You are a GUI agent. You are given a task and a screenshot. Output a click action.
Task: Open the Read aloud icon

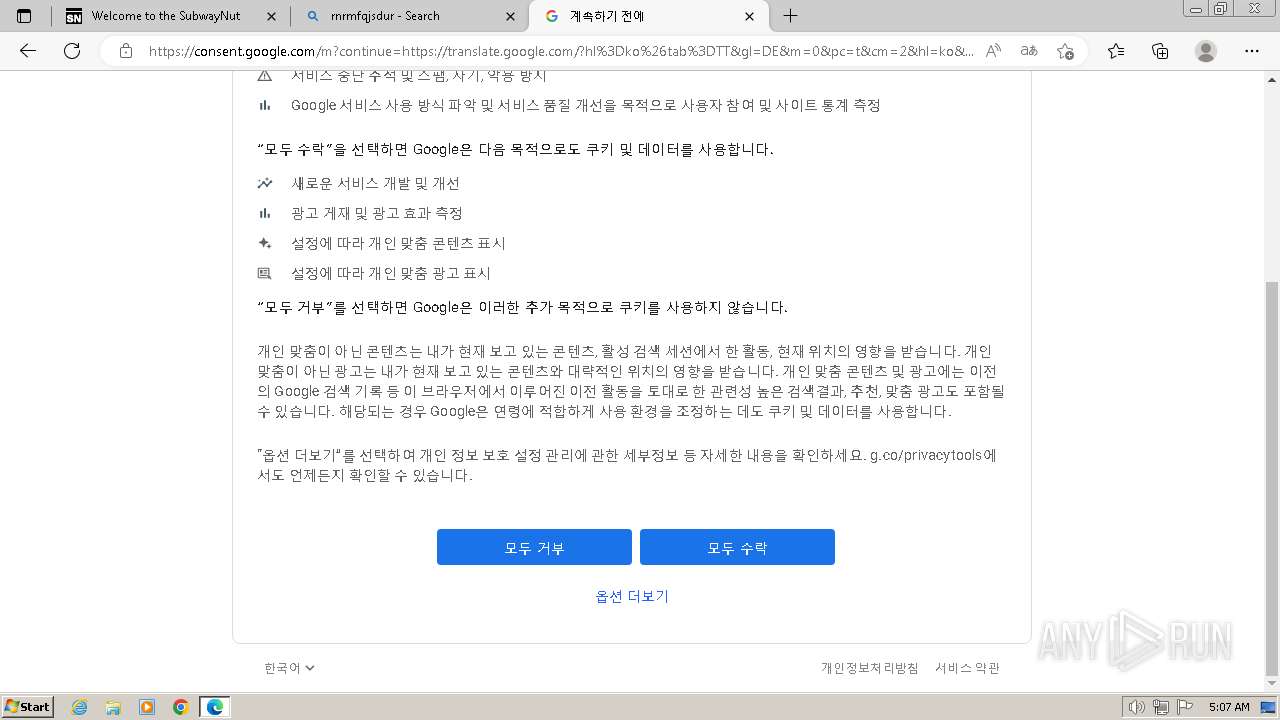click(993, 51)
